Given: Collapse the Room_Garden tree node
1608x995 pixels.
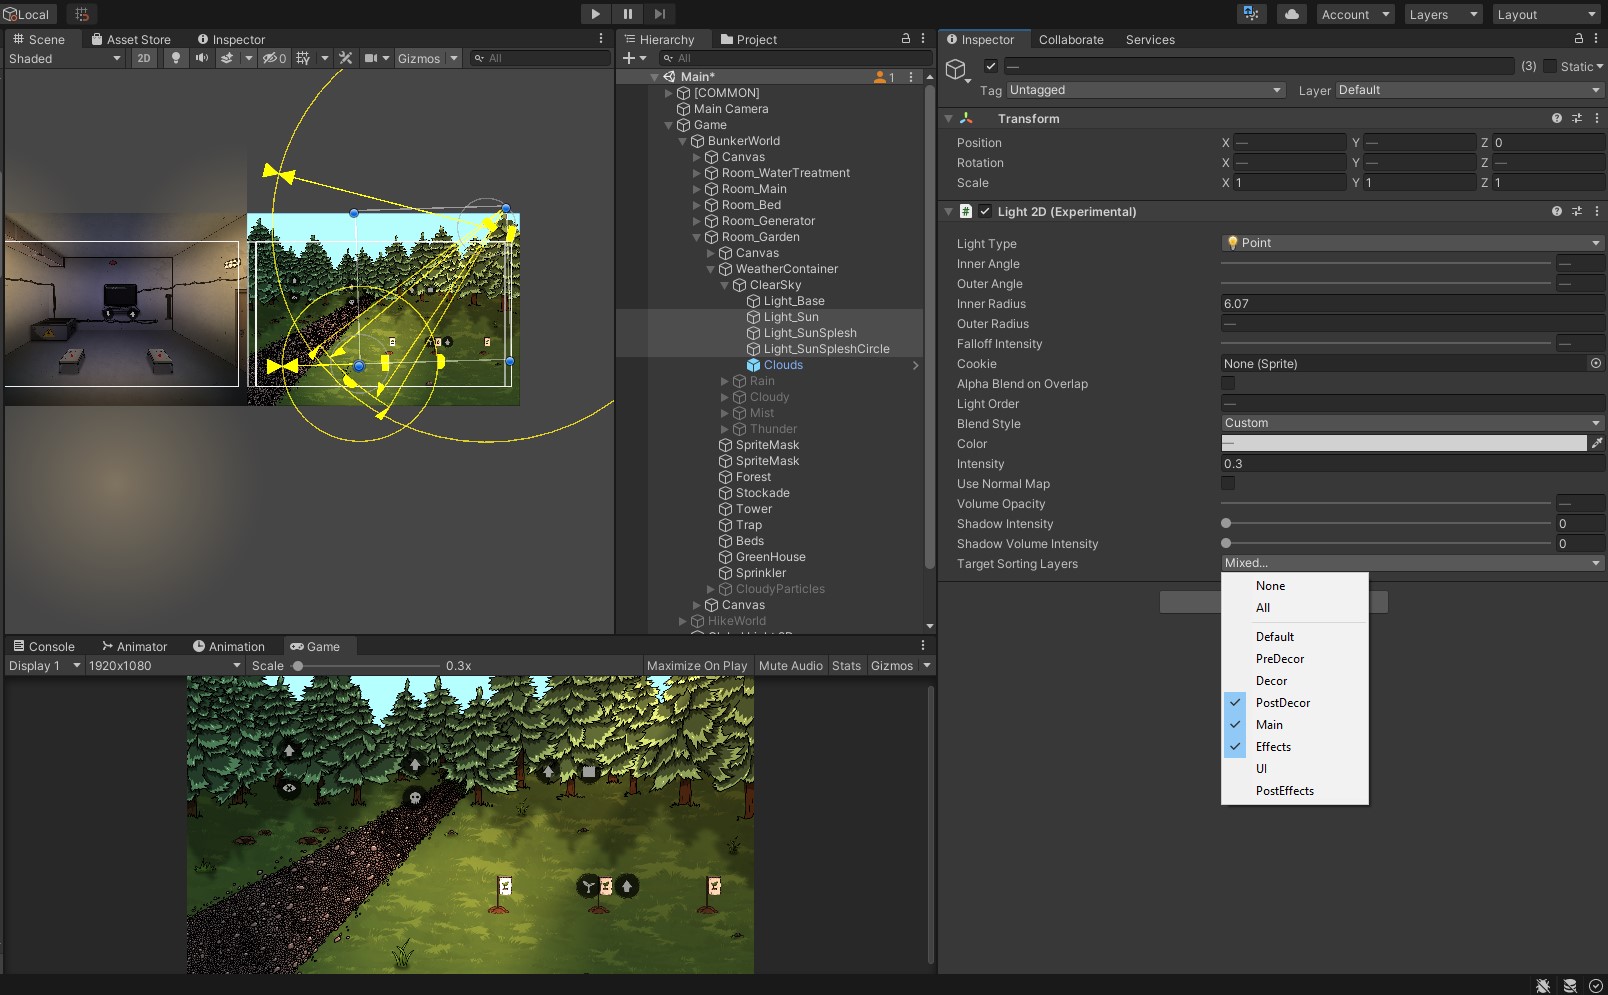Looking at the screenshot, I should 697,237.
